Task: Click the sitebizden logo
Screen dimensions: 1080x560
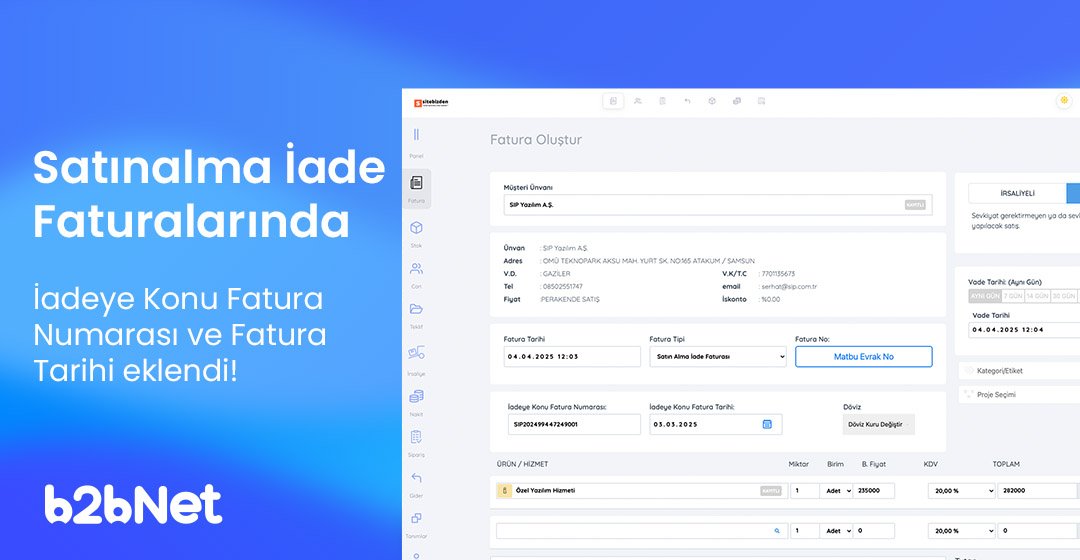Action: [431, 103]
